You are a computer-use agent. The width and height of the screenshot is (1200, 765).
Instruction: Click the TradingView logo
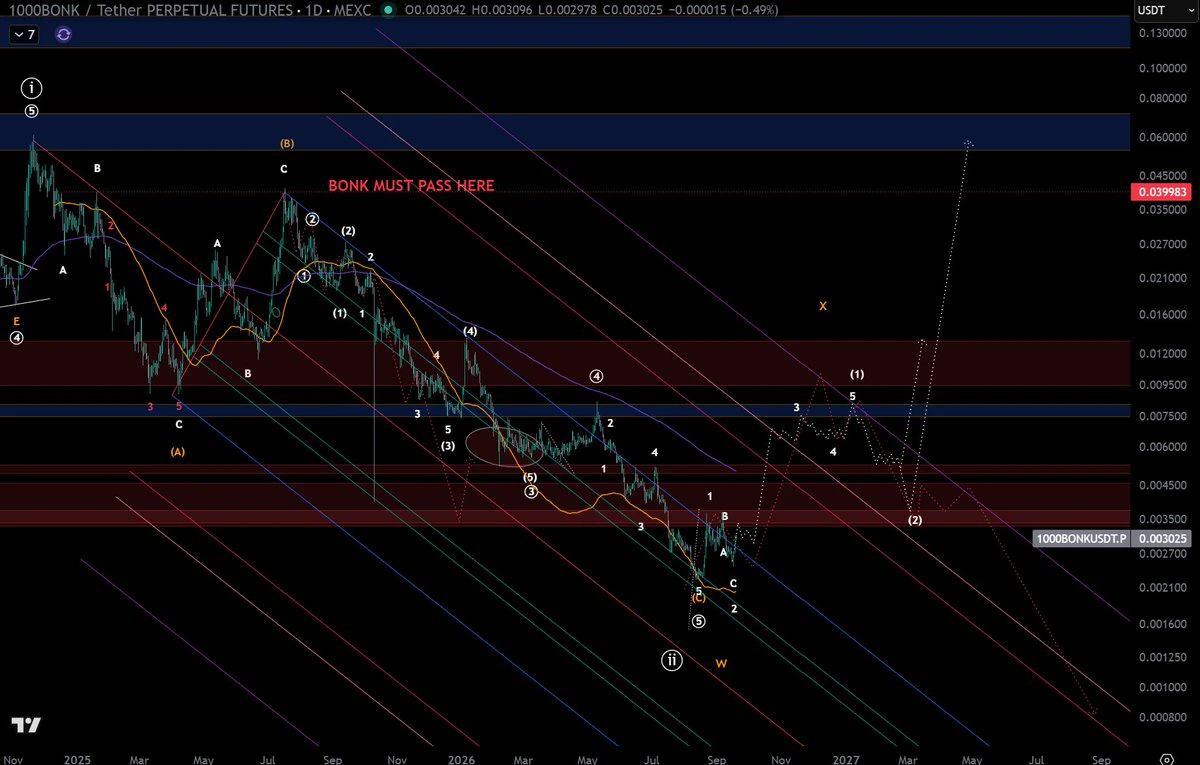[x=26, y=725]
